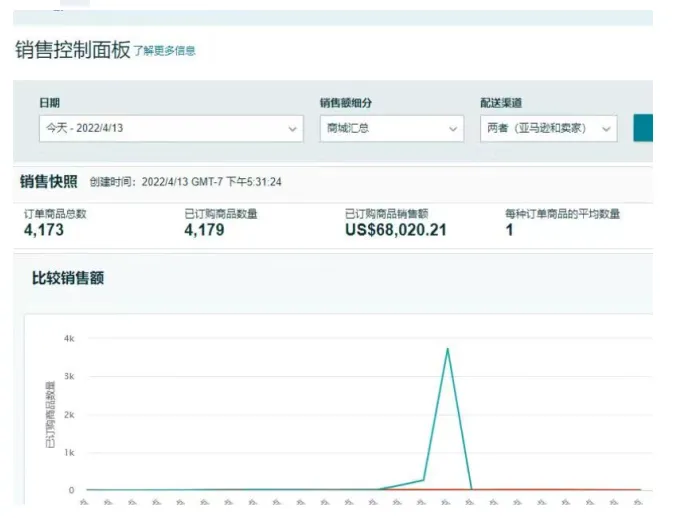The width and height of the screenshot is (677, 520).
Task: Click the chart's green line peak
Action: pyautogui.click(x=448, y=349)
